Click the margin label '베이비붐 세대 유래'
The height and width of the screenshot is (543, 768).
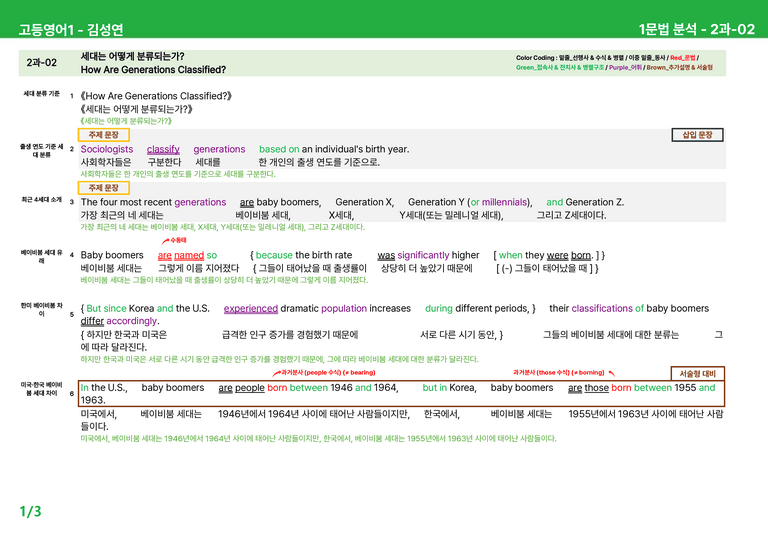[x=42, y=257]
